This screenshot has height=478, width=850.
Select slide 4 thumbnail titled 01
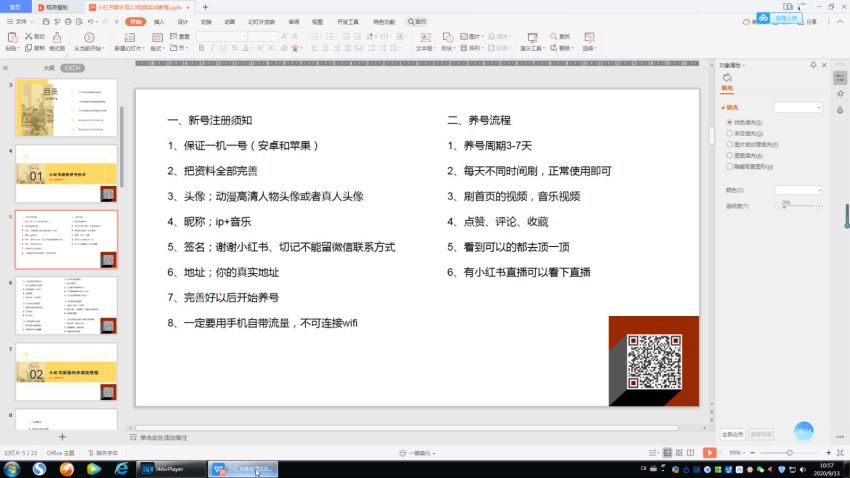[66, 173]
